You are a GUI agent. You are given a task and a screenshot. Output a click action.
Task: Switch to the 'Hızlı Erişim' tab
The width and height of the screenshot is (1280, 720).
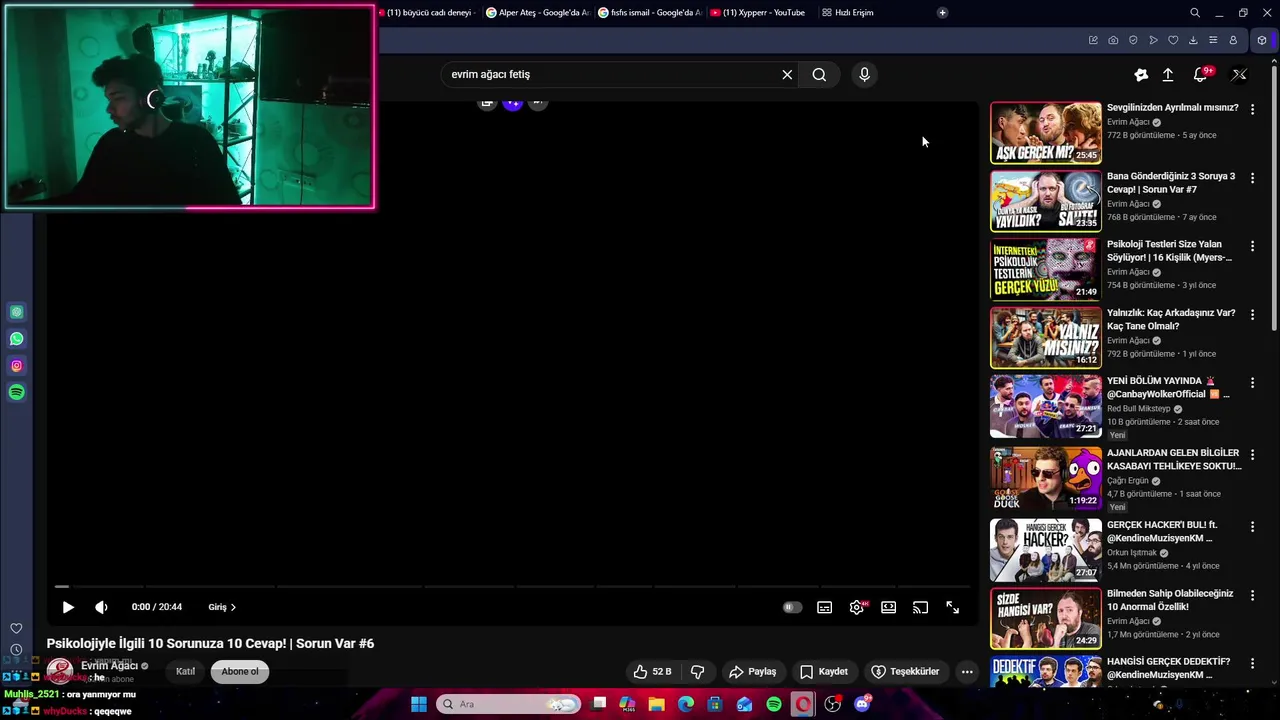point(848,13)
